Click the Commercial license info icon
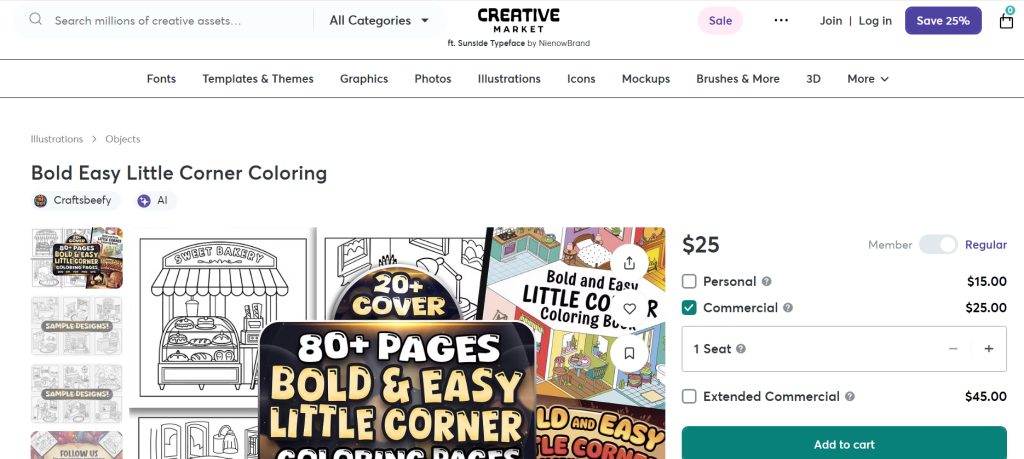 [x=788, y=308]
